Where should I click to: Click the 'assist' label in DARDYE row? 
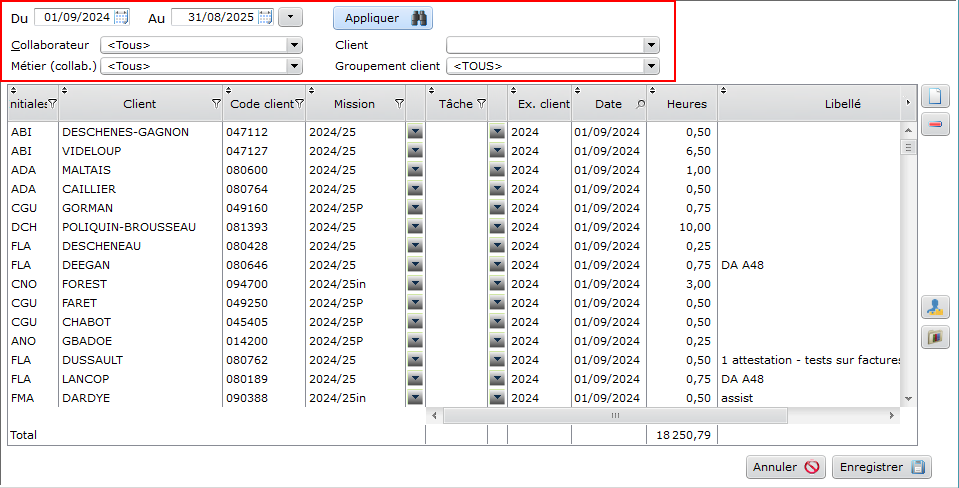pos(737,398)
